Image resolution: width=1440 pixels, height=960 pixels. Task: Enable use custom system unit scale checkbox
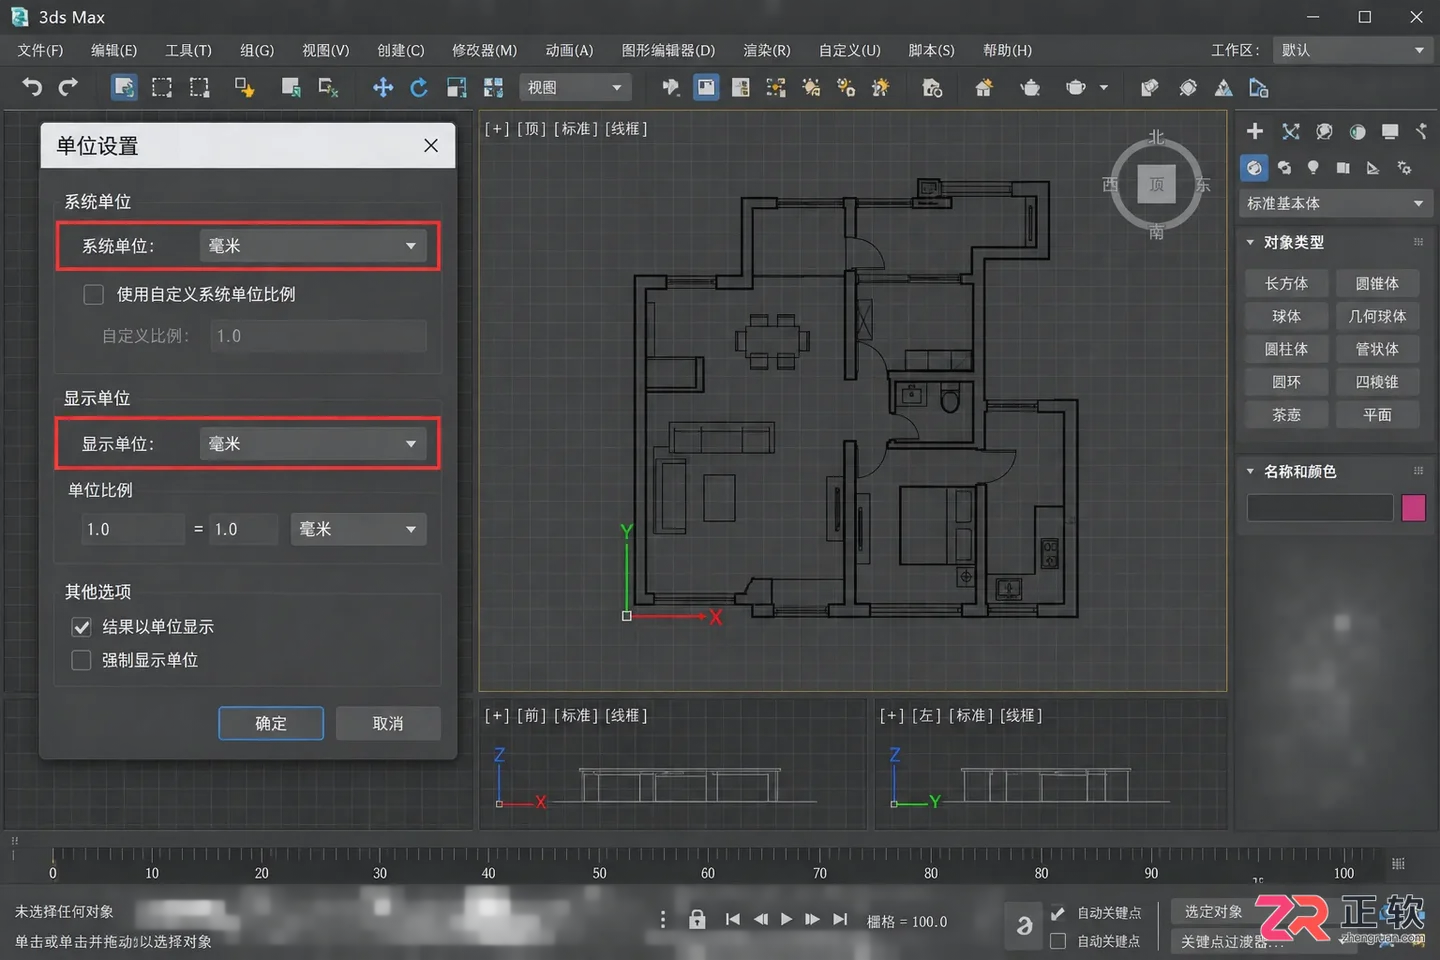[94, 294]
